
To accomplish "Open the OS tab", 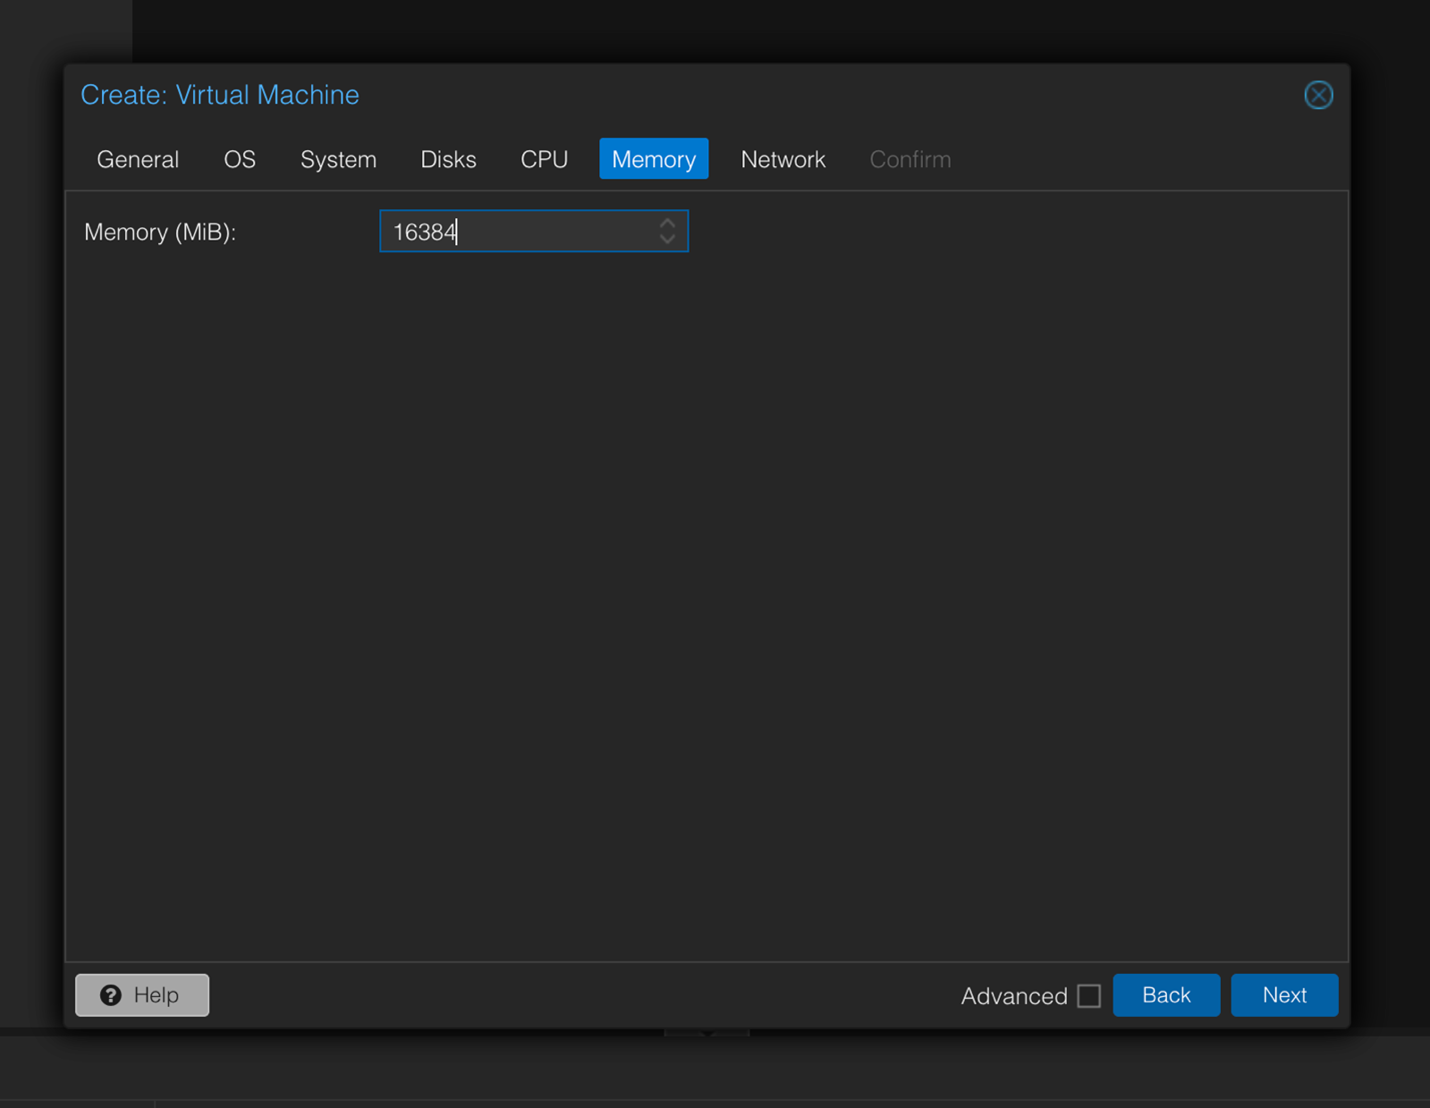I will click(240, 159).
